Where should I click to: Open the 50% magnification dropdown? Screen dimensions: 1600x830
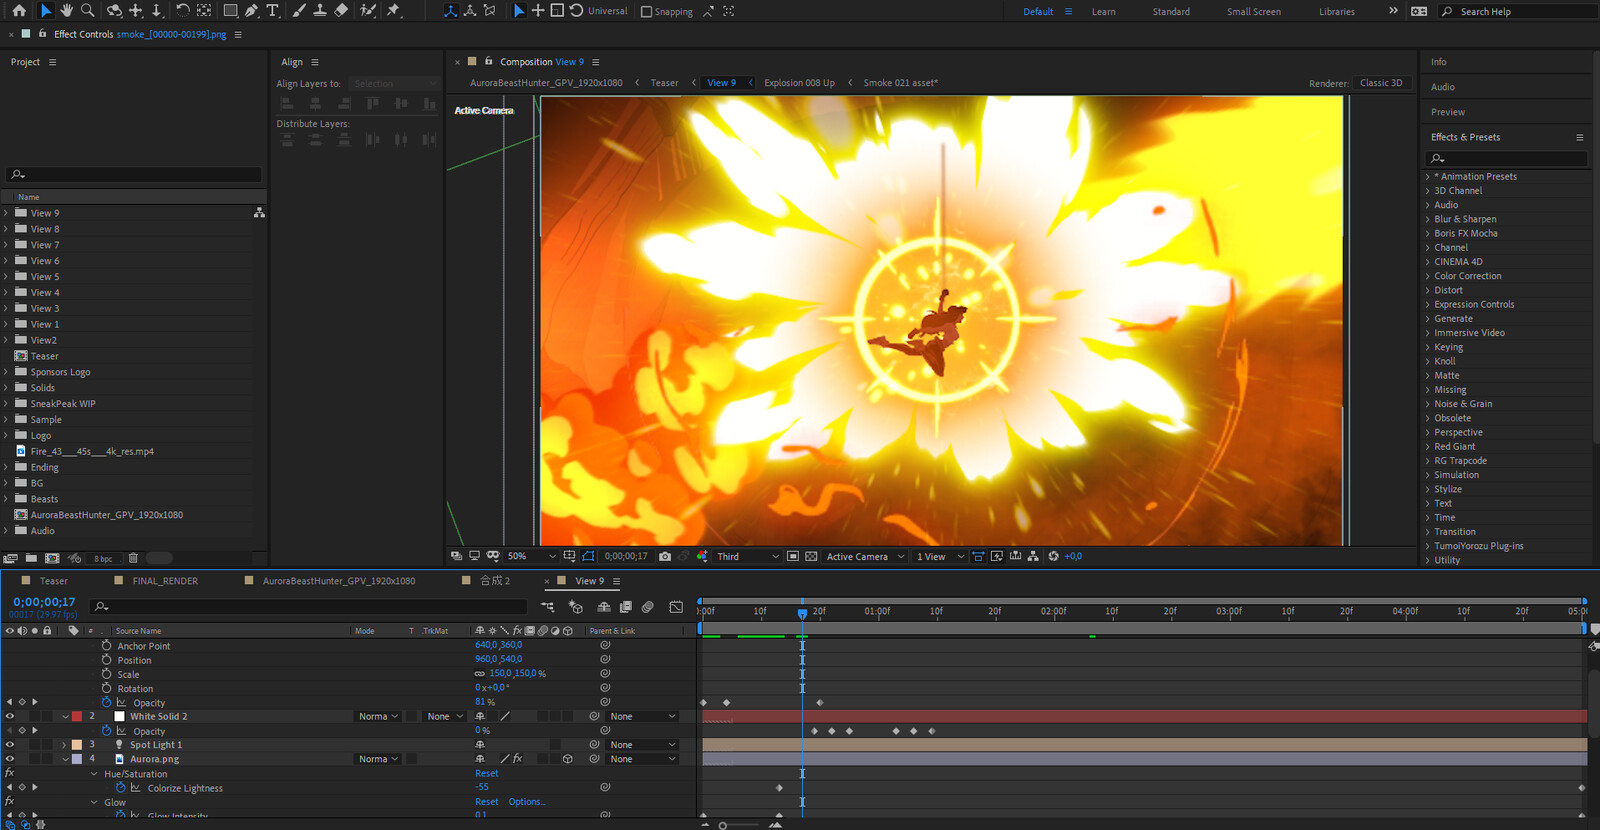pos(531,556)
